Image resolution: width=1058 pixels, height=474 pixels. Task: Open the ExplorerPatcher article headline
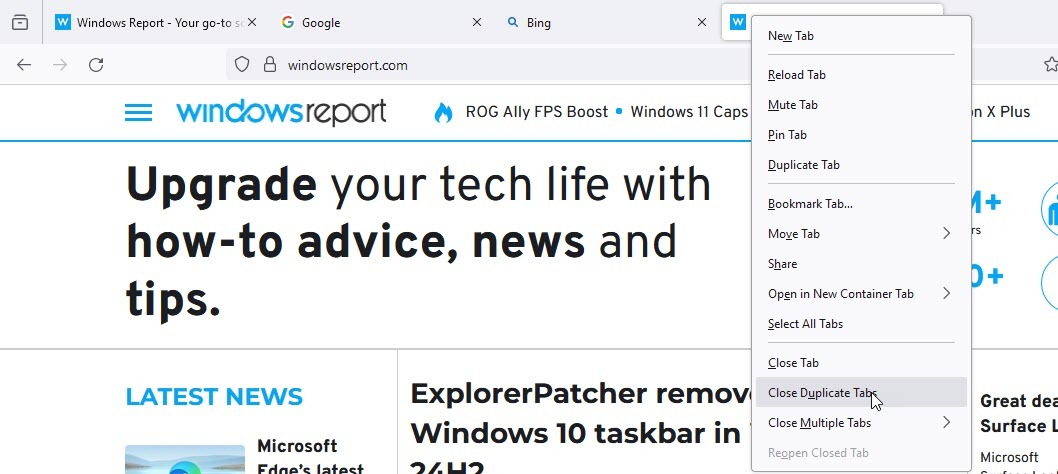pyautogui.click(x=580, y=429)
